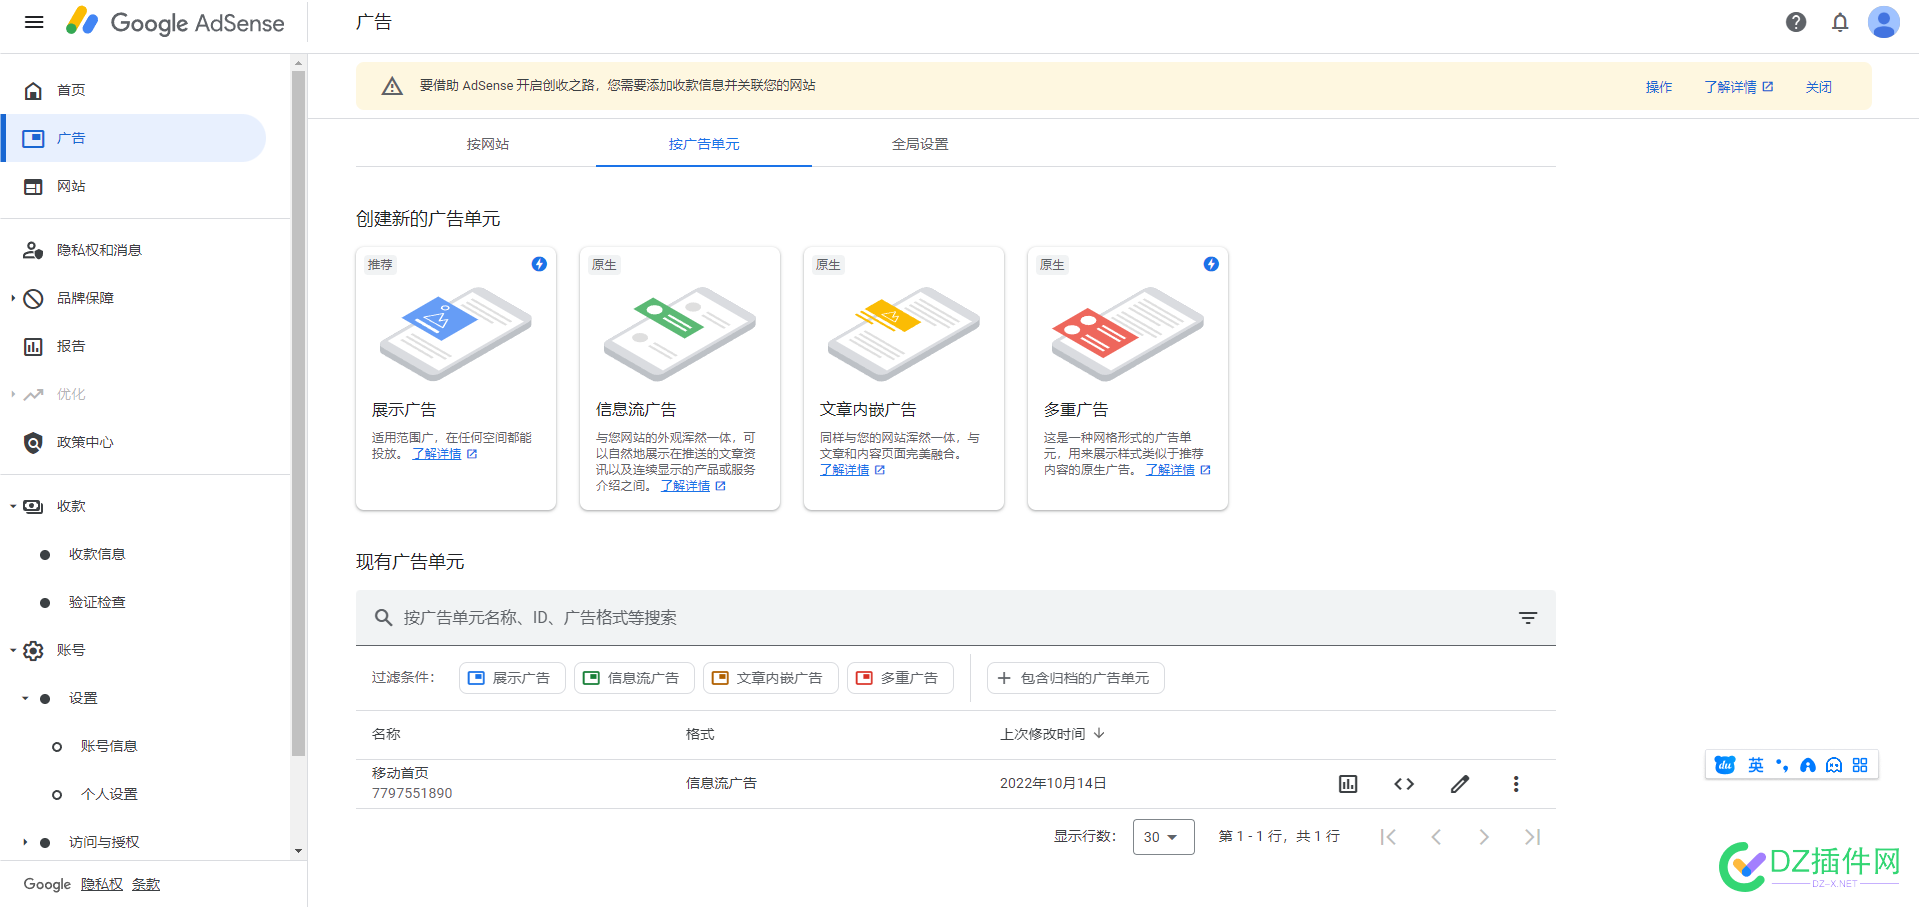Expand the 优化 section arrow

point(13,394)
